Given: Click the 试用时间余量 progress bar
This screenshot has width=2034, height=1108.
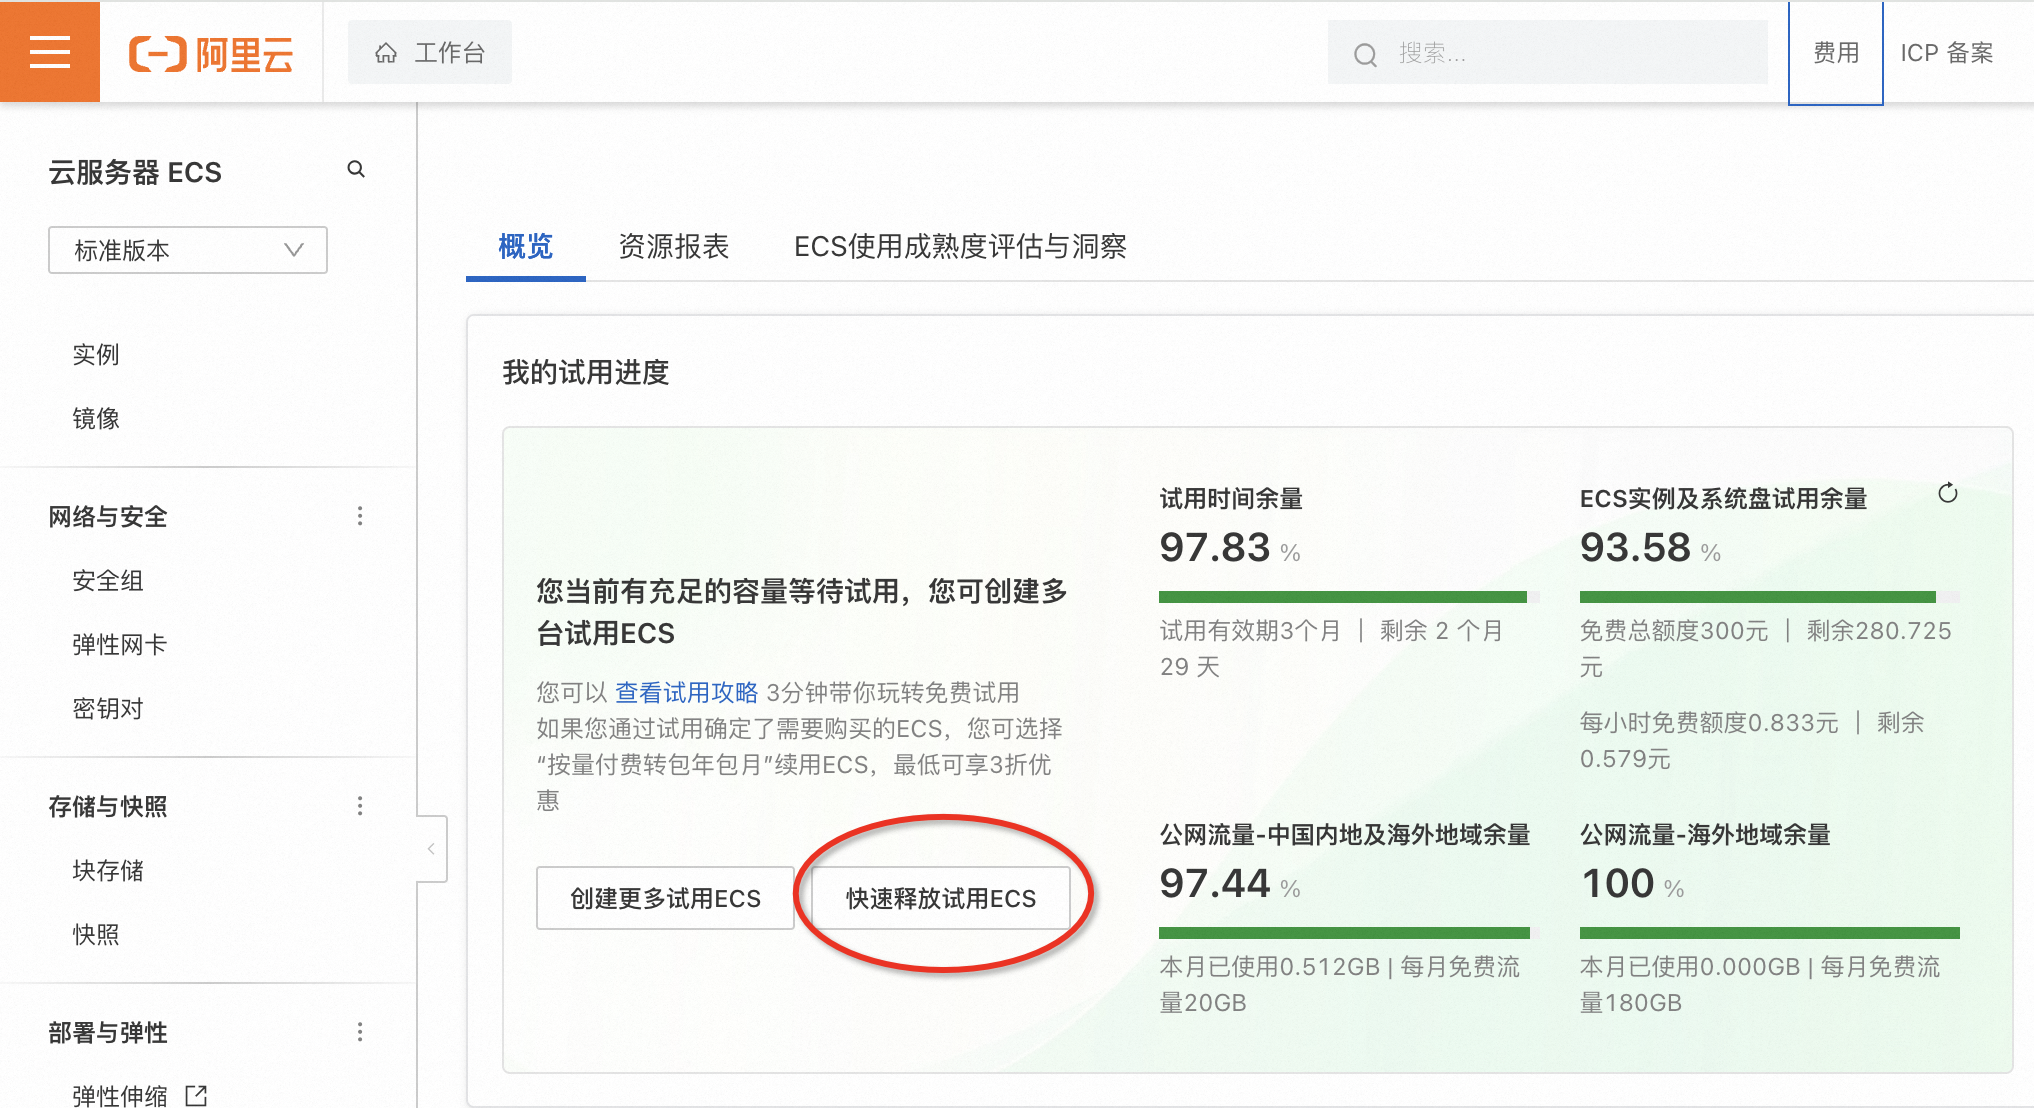Looking at the screenshot, I should pos(1349,597).
